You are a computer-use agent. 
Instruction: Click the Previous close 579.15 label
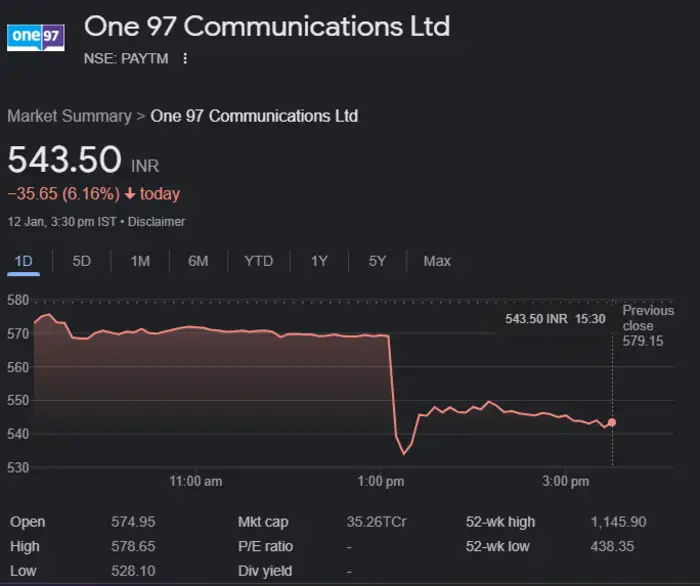(648, 326)
